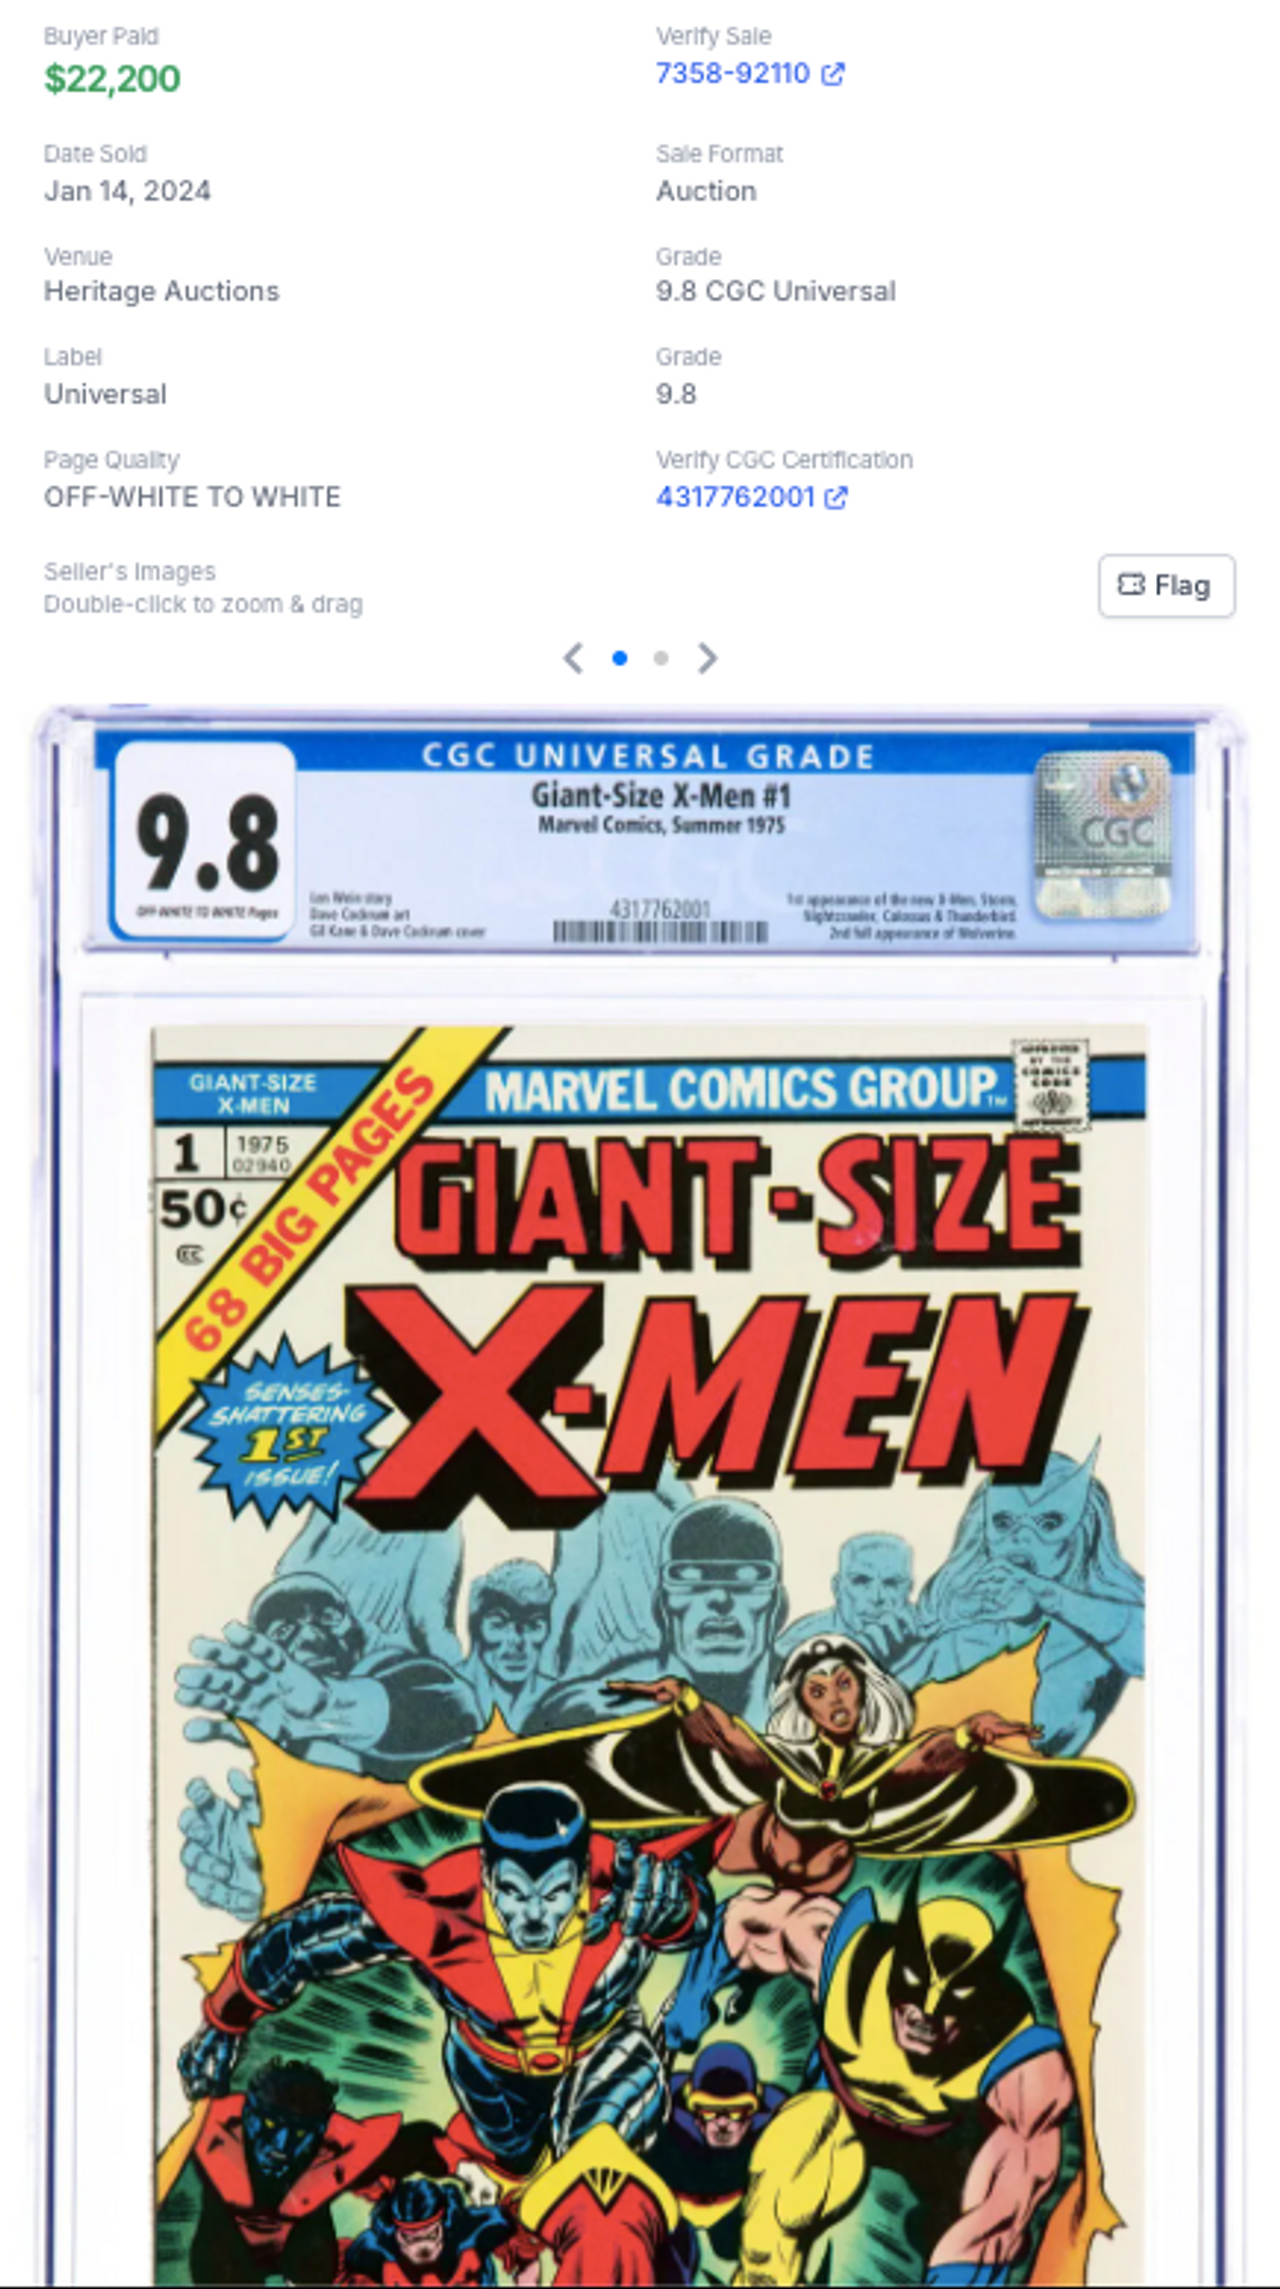Select the first seller image dot
This screenshot has width=1280, height=2289.
pos(620,658)
